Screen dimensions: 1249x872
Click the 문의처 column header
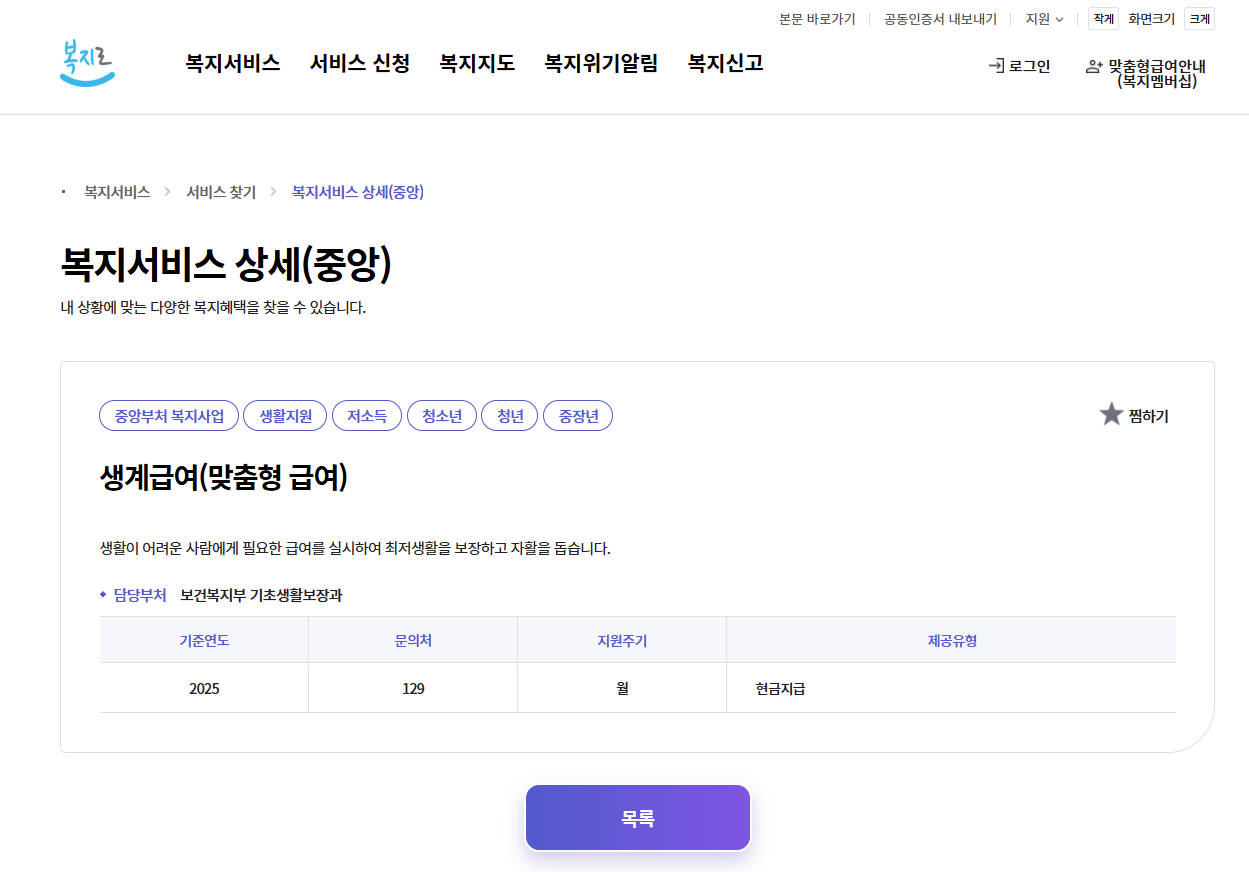click(413, 640)
